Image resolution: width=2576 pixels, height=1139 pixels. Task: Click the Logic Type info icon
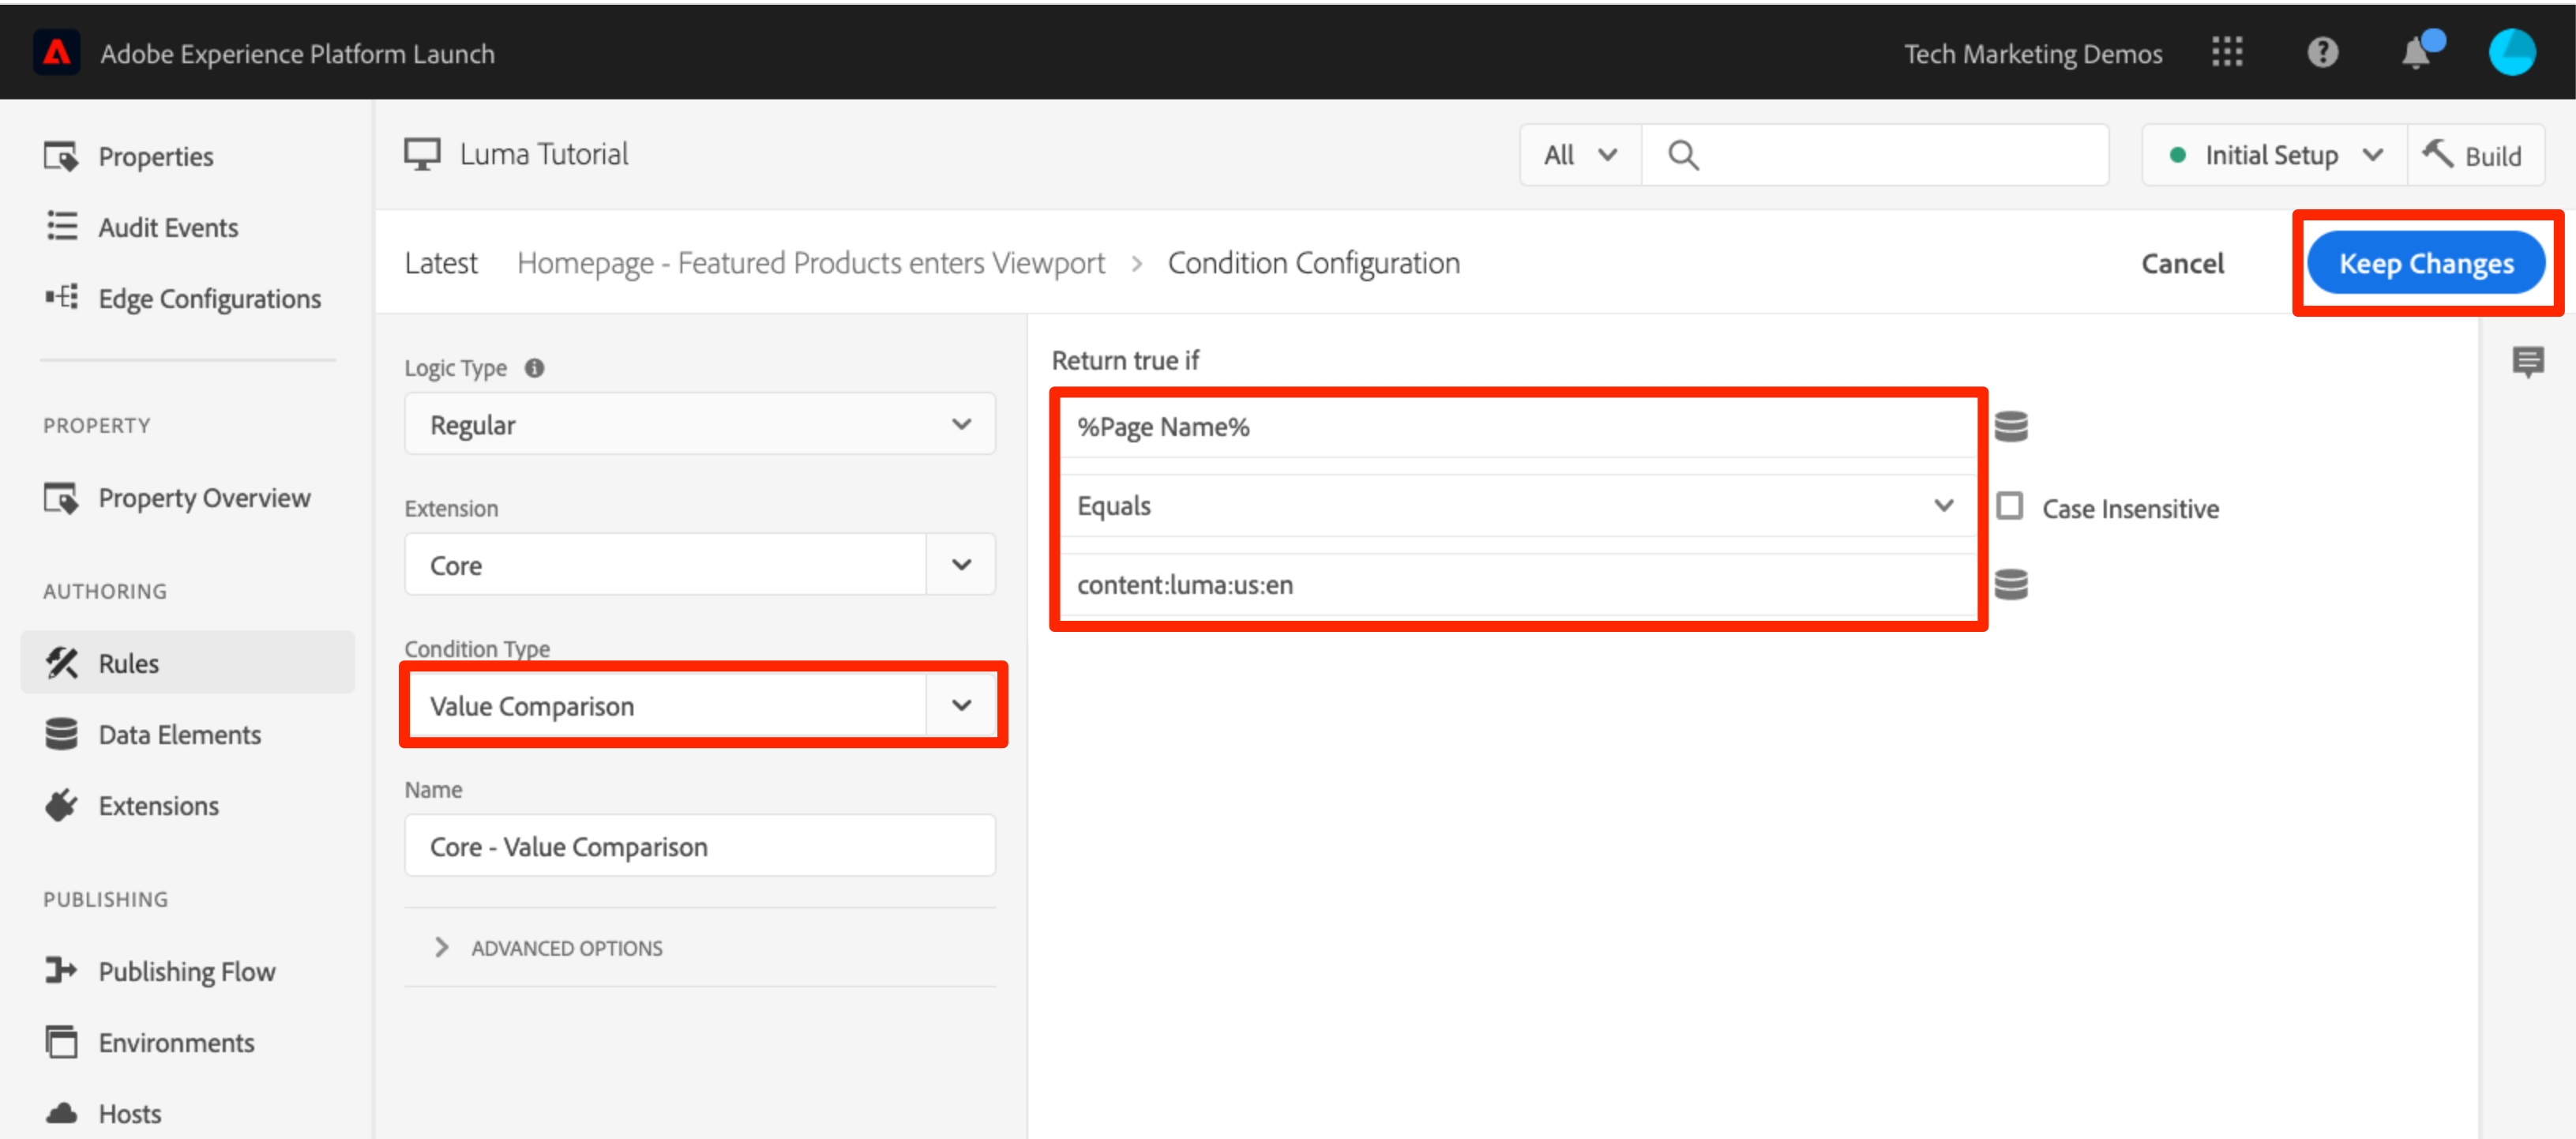coord(535,368)
